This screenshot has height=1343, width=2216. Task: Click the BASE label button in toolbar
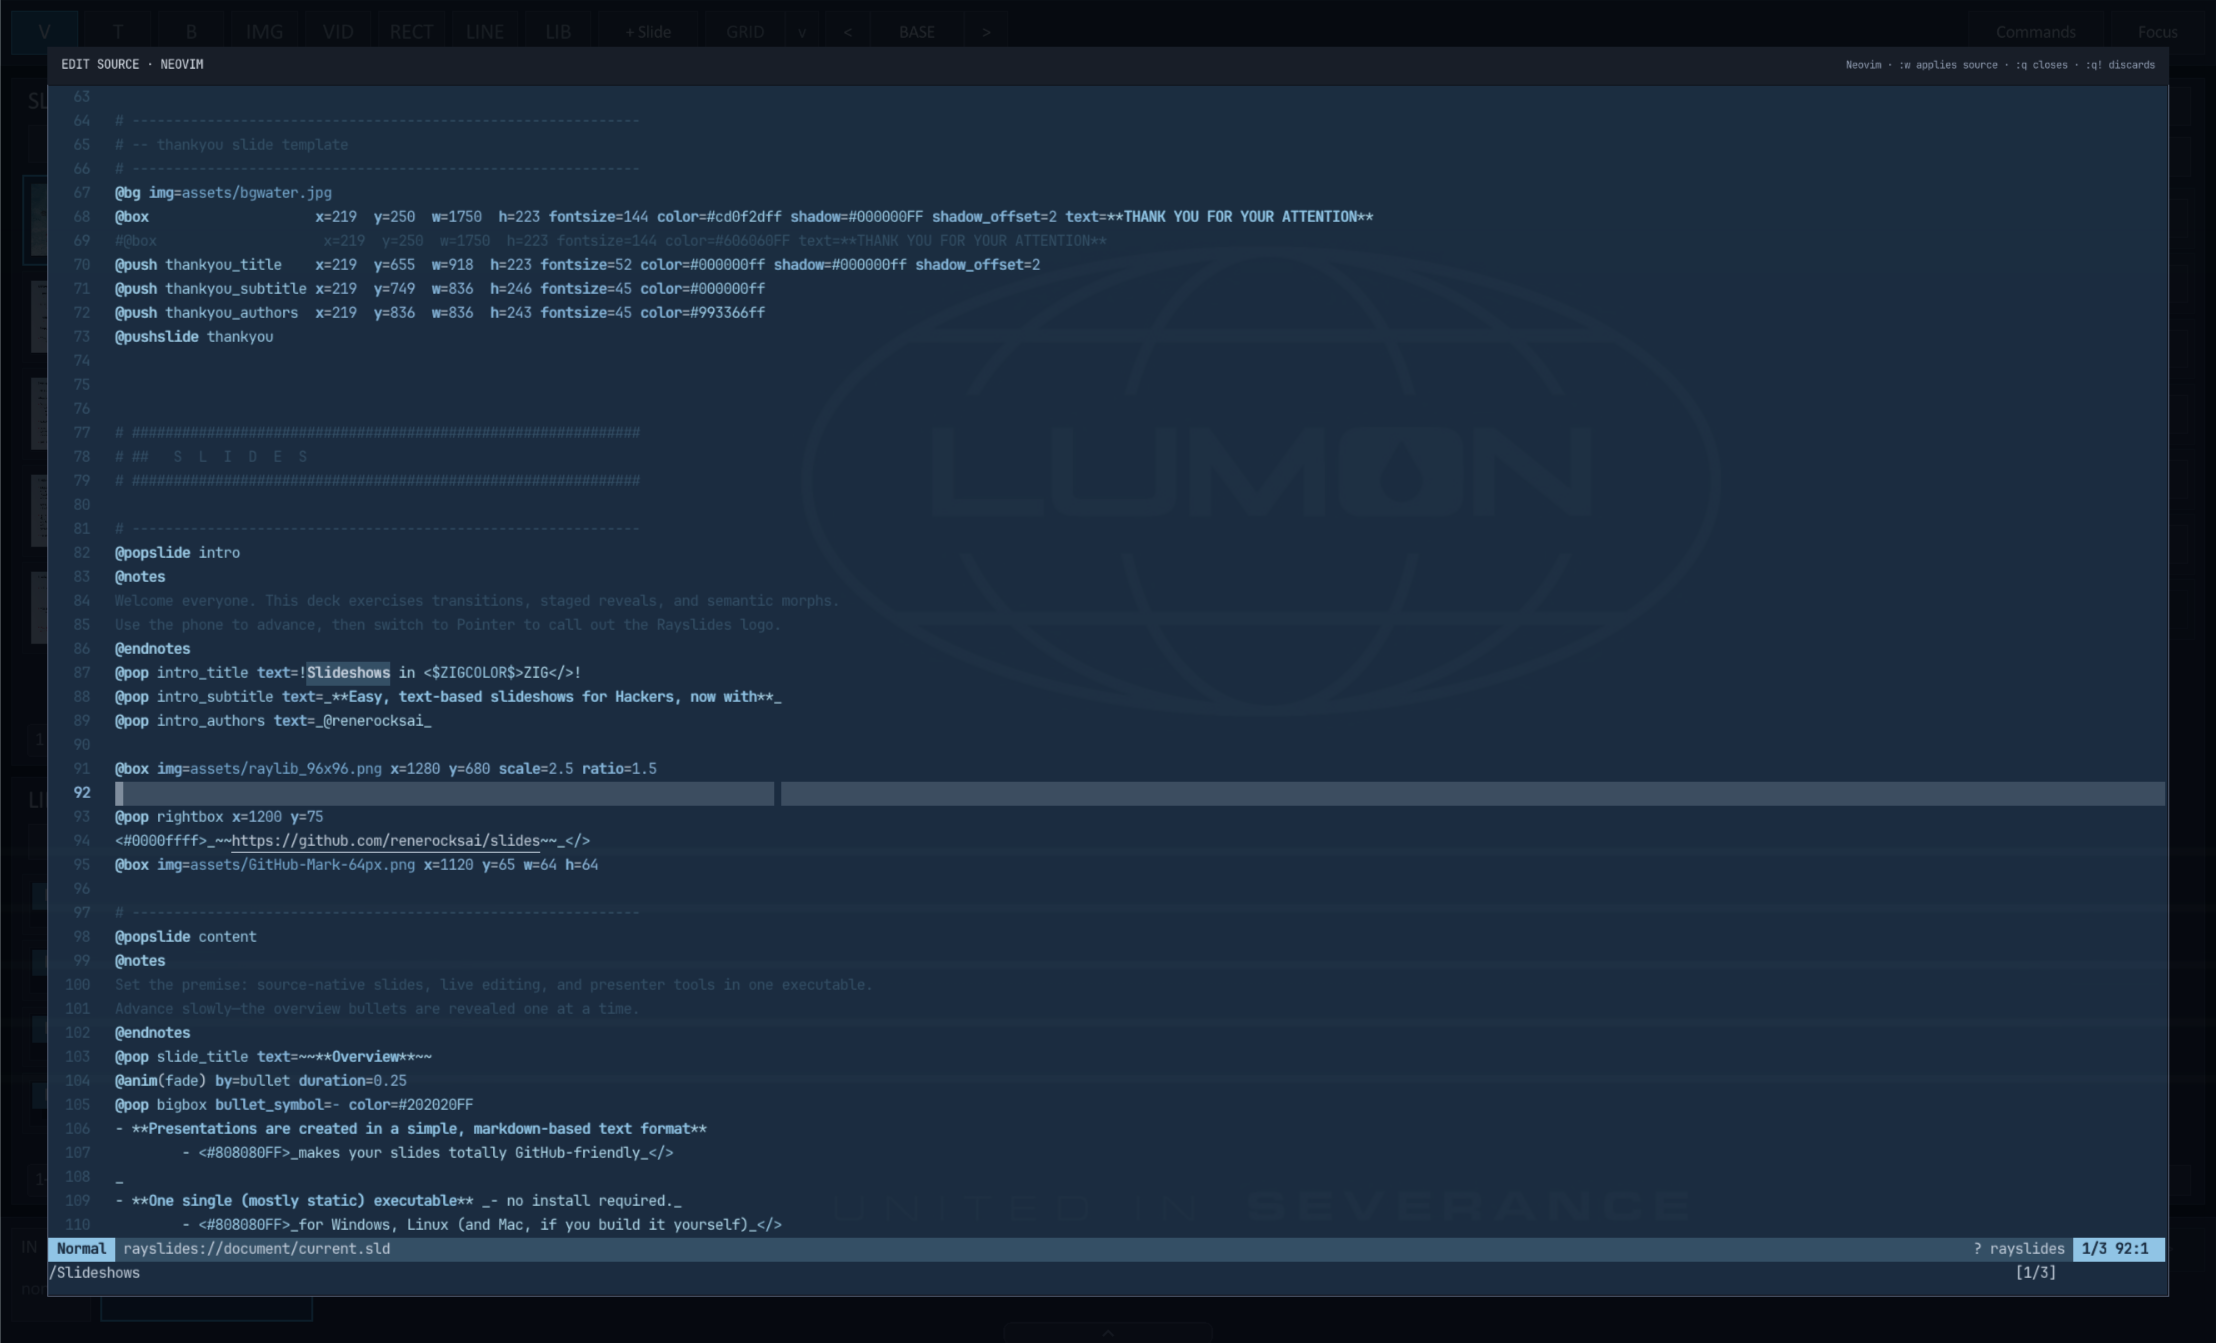point(917,32)
